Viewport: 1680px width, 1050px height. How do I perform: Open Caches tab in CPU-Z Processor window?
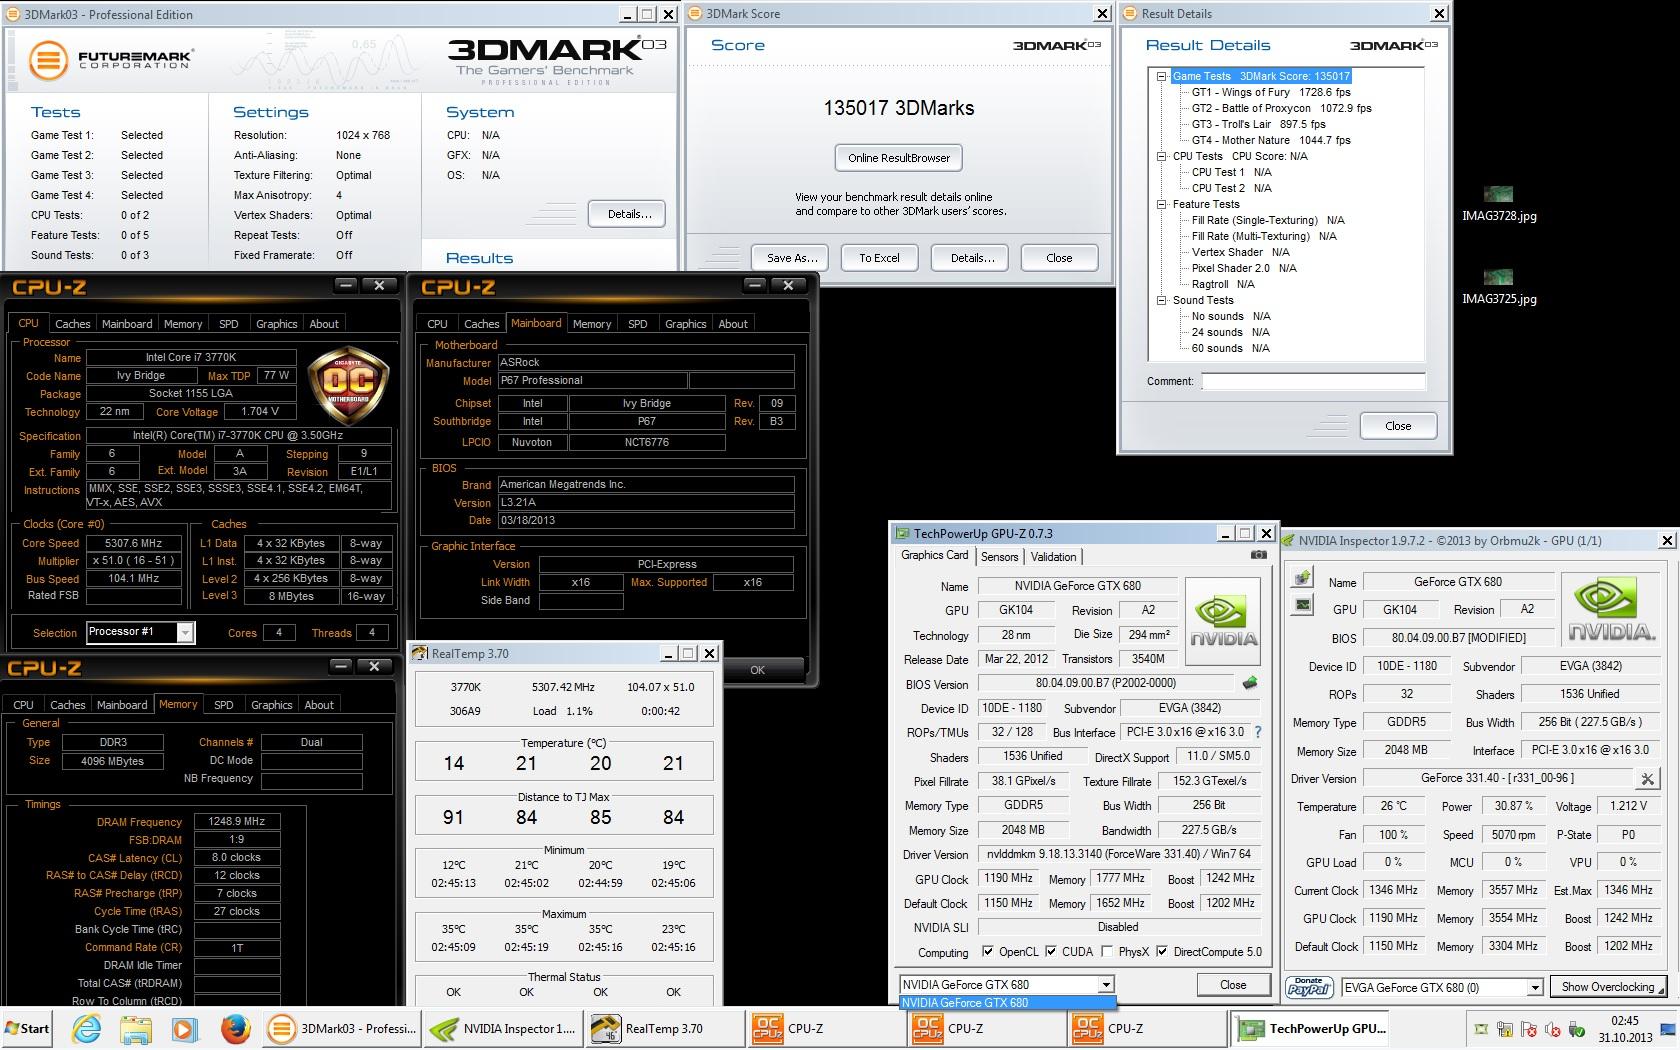click(72, 323)
